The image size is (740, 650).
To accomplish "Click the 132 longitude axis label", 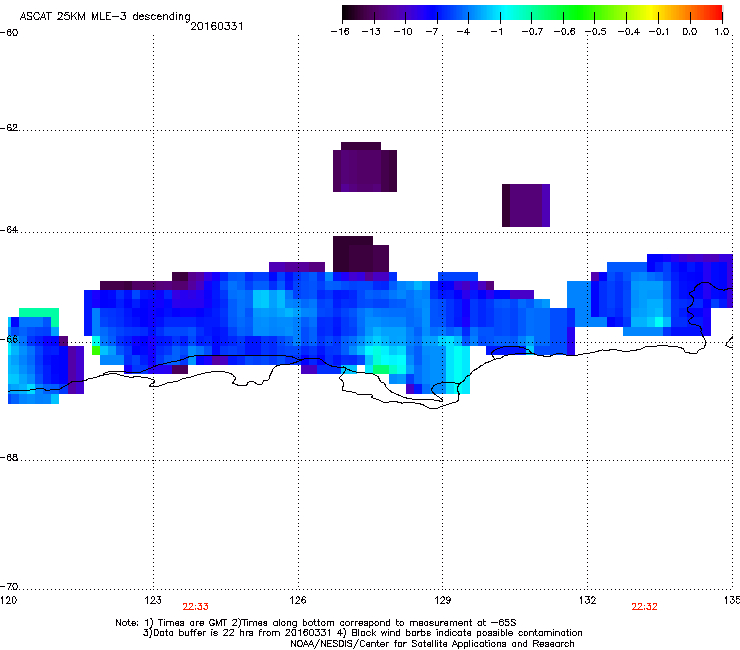I will tap(588, 600).
